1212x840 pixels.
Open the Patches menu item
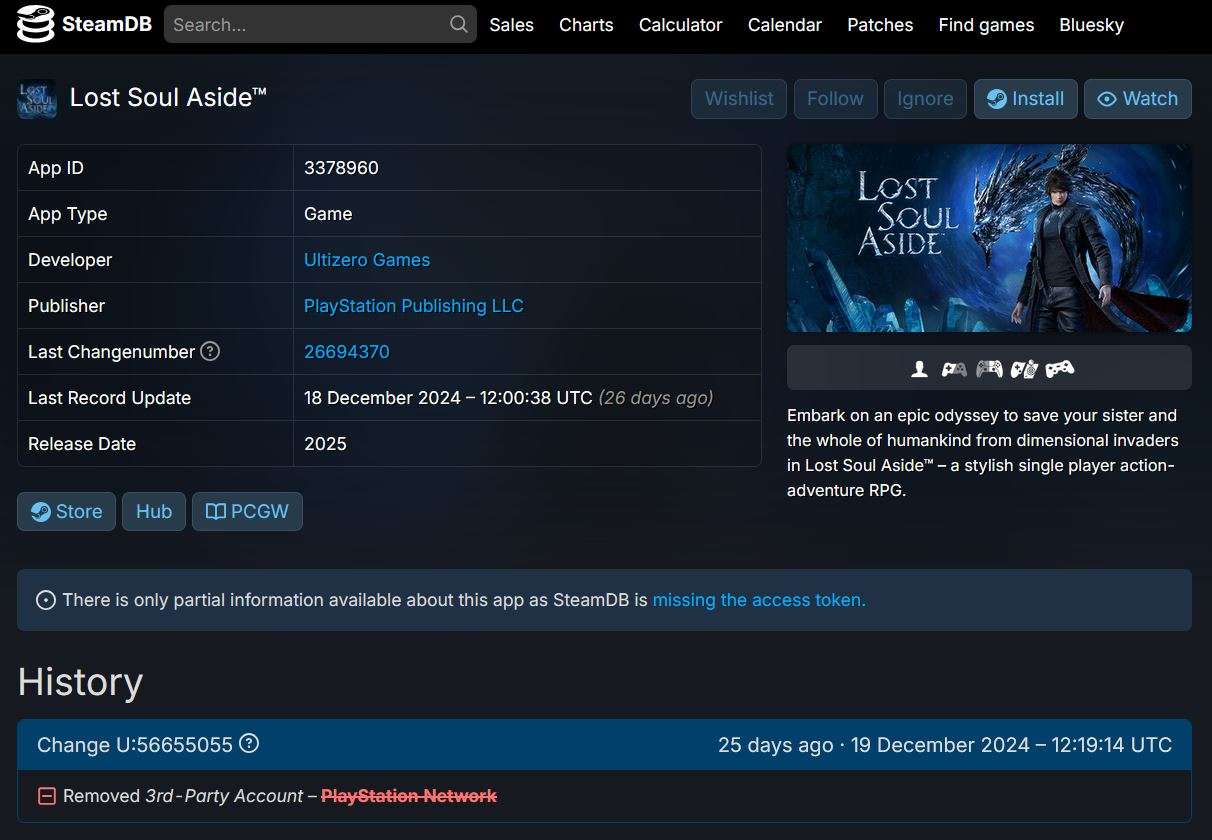click(880, 25)
